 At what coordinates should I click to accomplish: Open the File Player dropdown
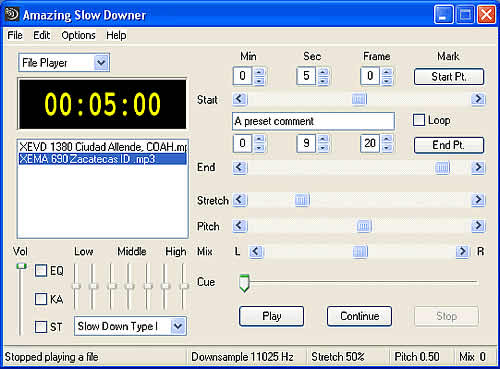click(x=101, y=63)
